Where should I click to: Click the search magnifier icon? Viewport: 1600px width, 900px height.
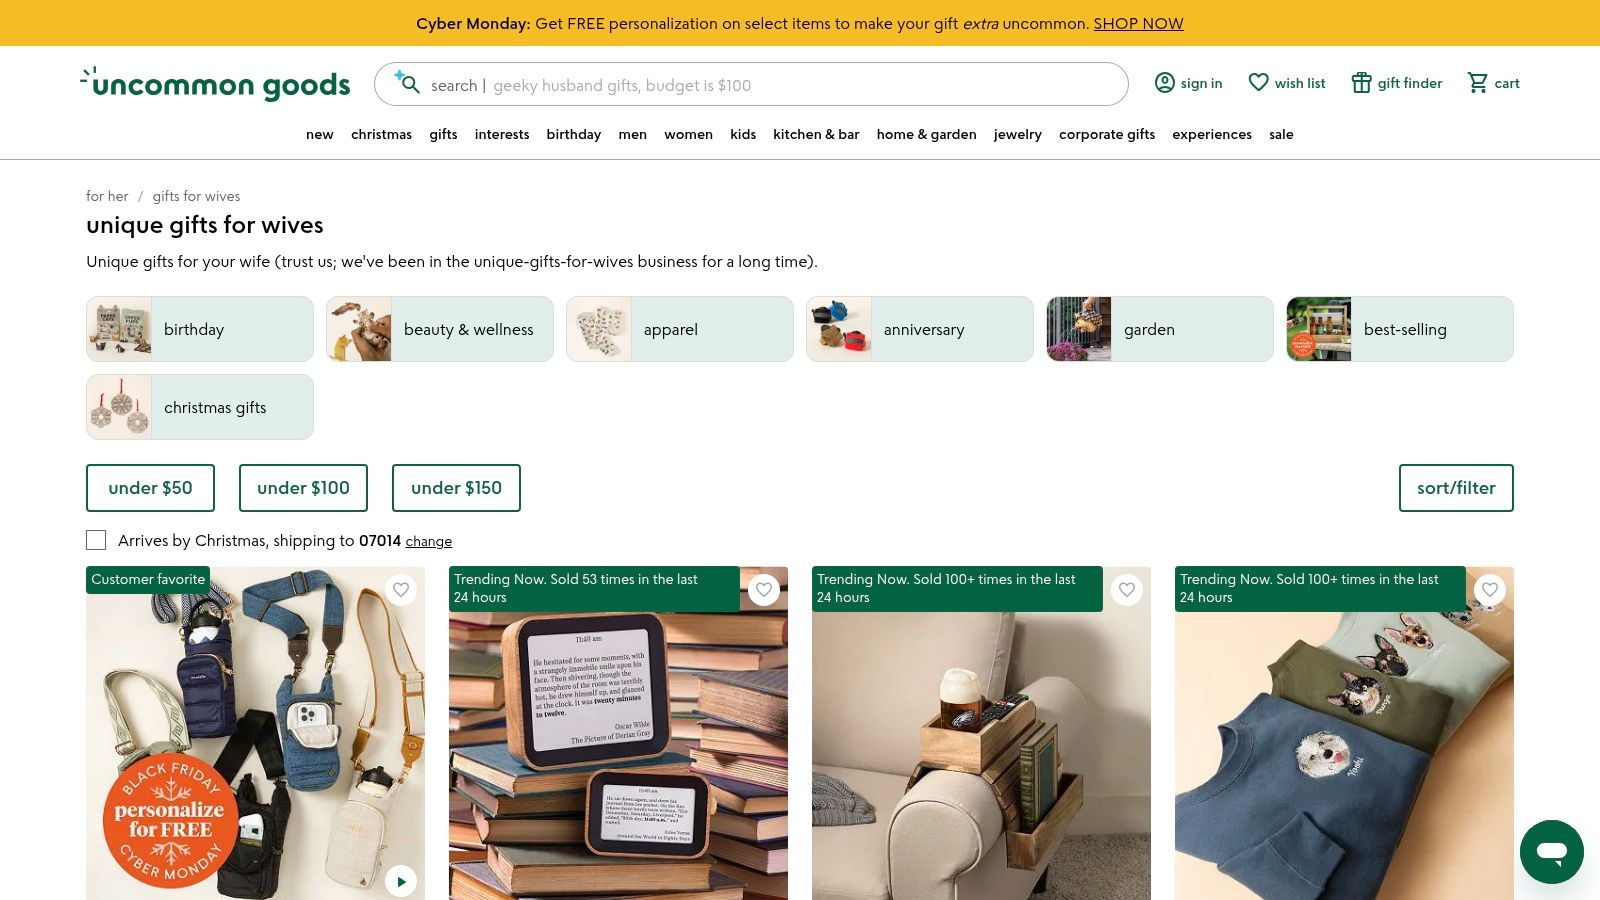coord(410,84)
